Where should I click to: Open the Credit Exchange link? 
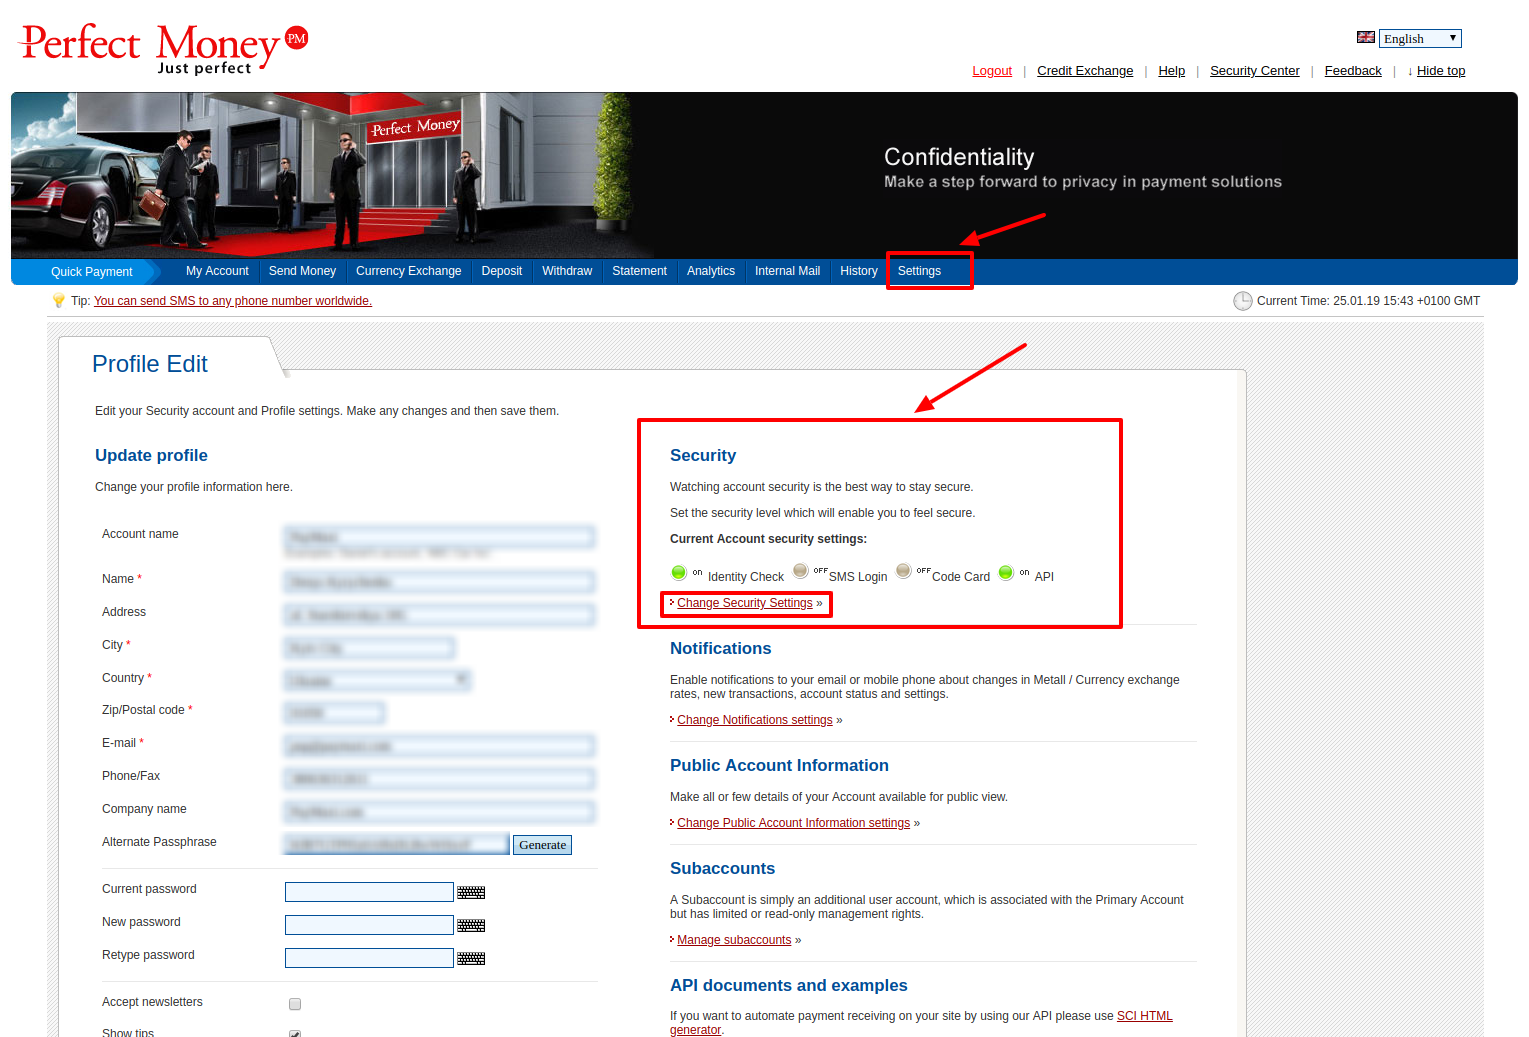(x=1085, y=71)
